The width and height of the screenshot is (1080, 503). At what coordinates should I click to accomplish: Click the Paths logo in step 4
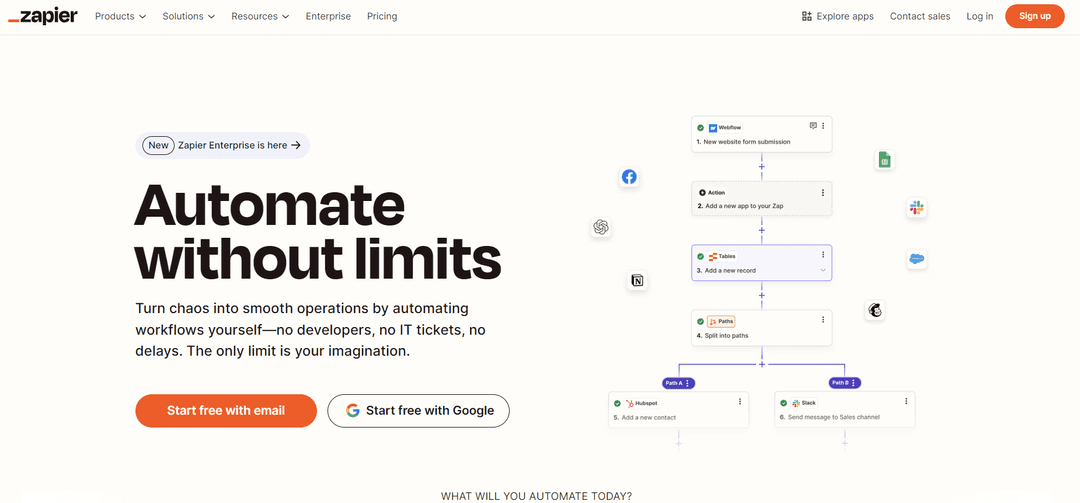click(713, 321)
